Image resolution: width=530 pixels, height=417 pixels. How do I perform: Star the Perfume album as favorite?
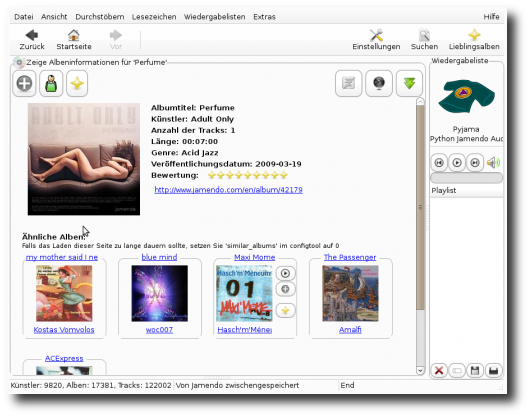77,83
